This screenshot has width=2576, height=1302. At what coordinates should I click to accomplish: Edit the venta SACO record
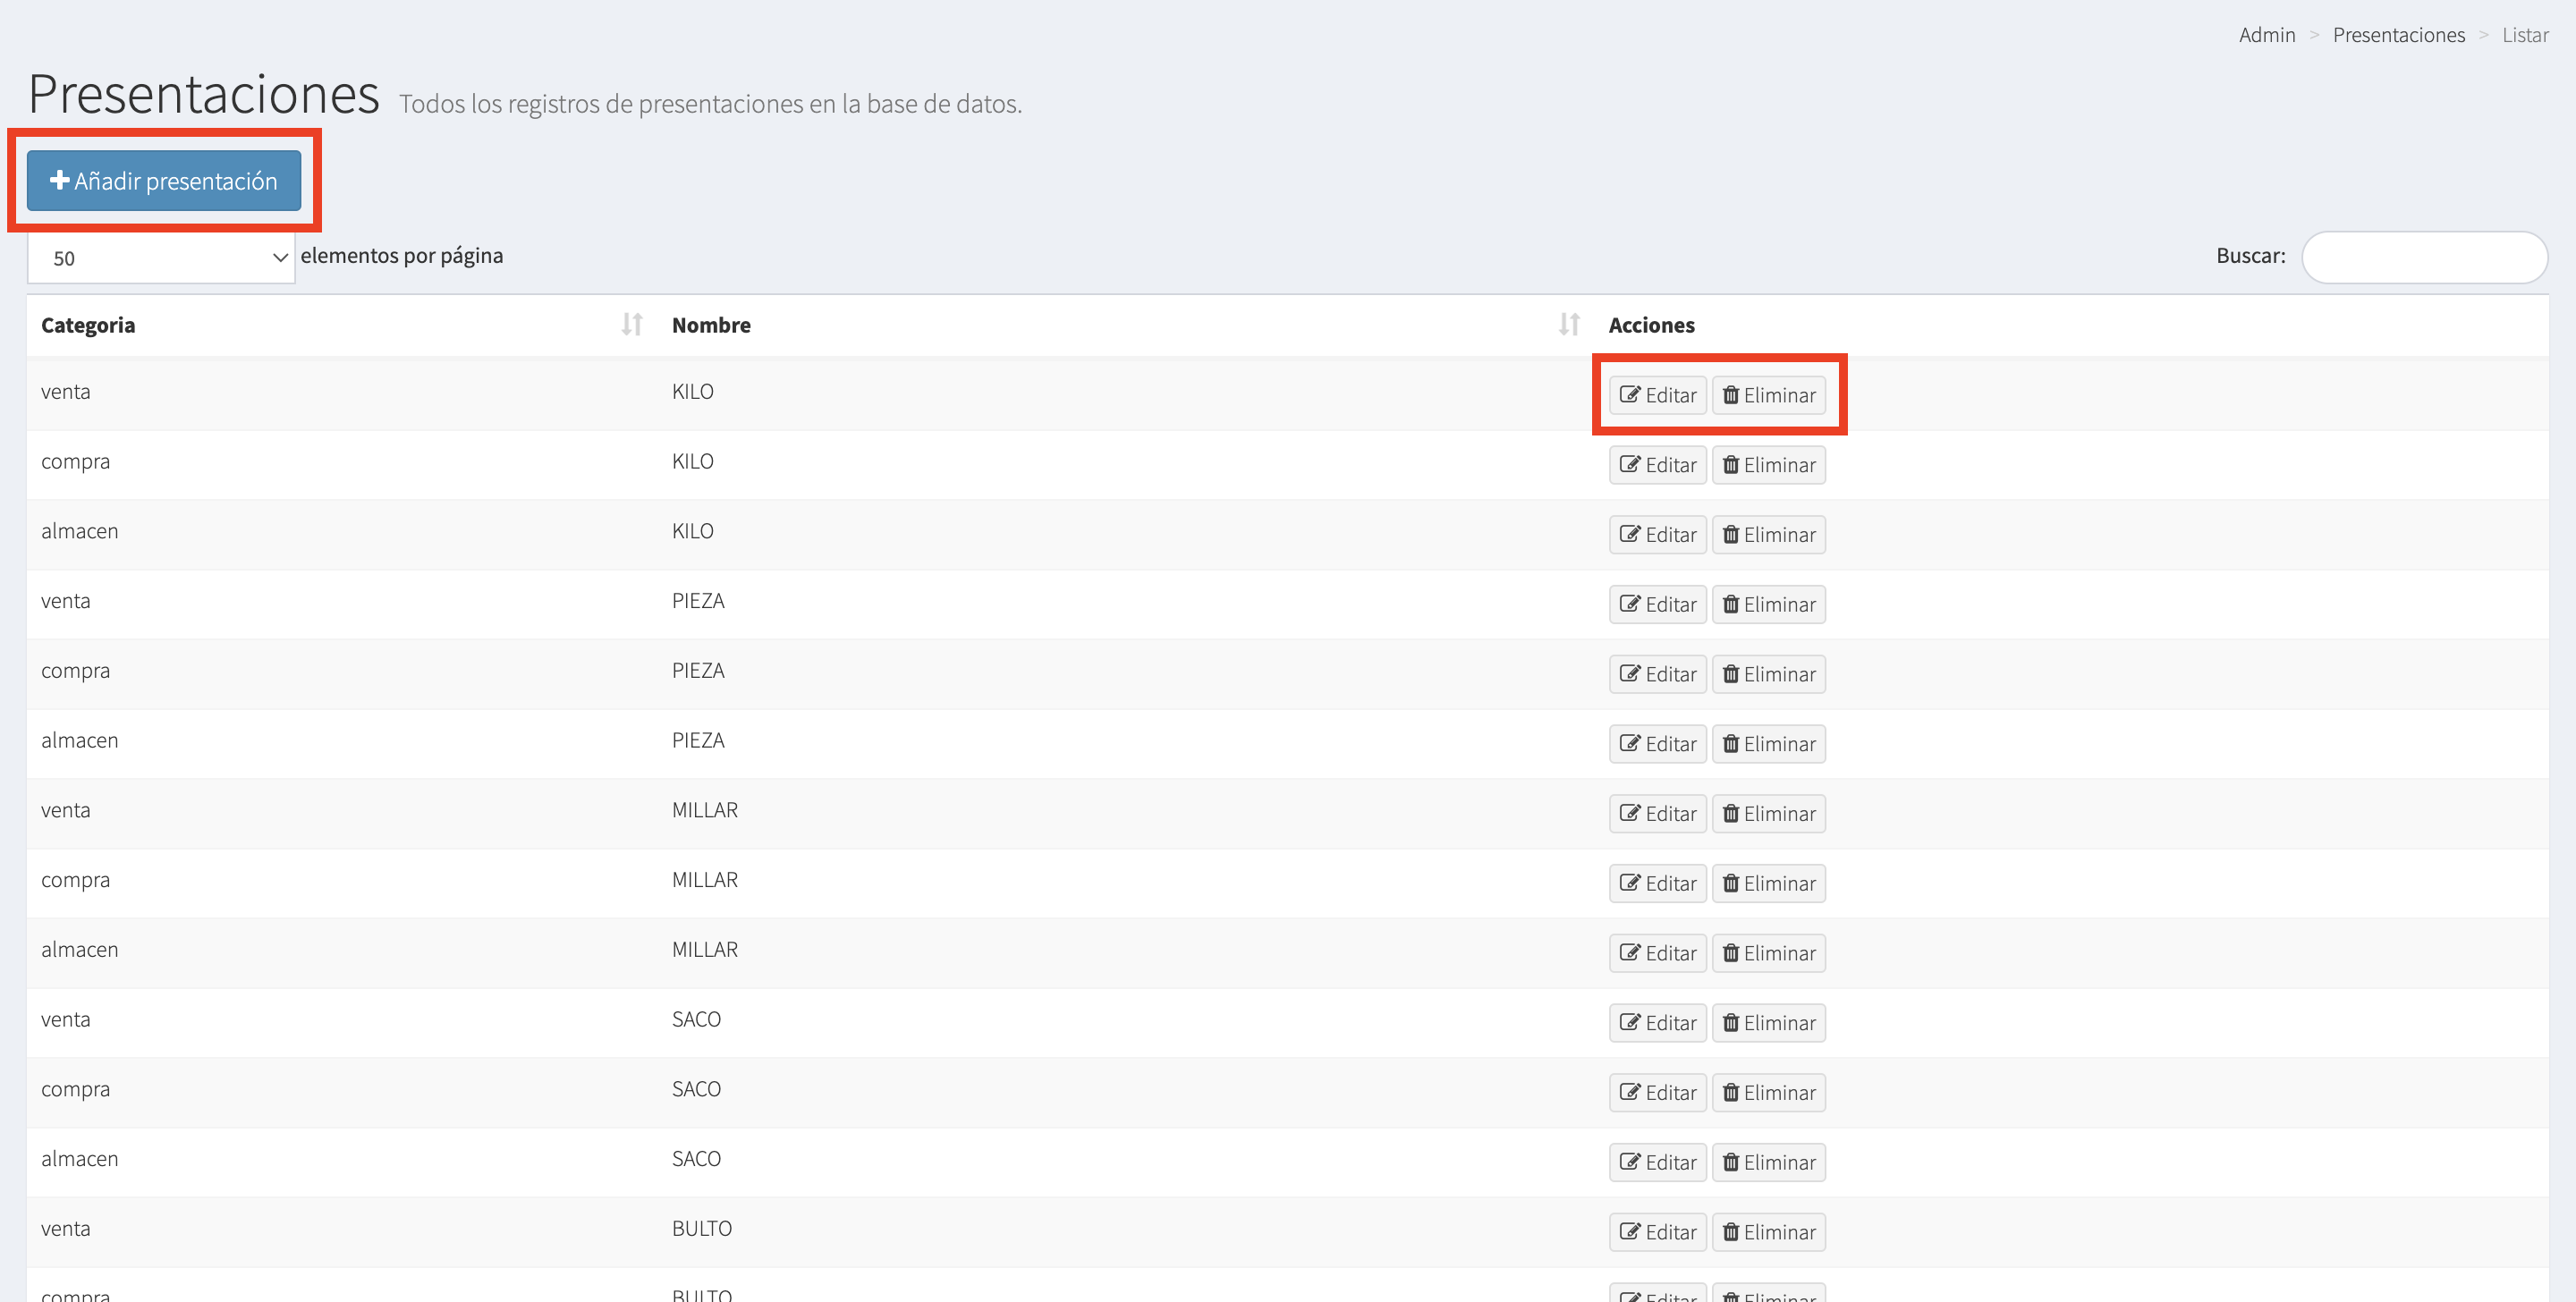coord(1657,1023)
